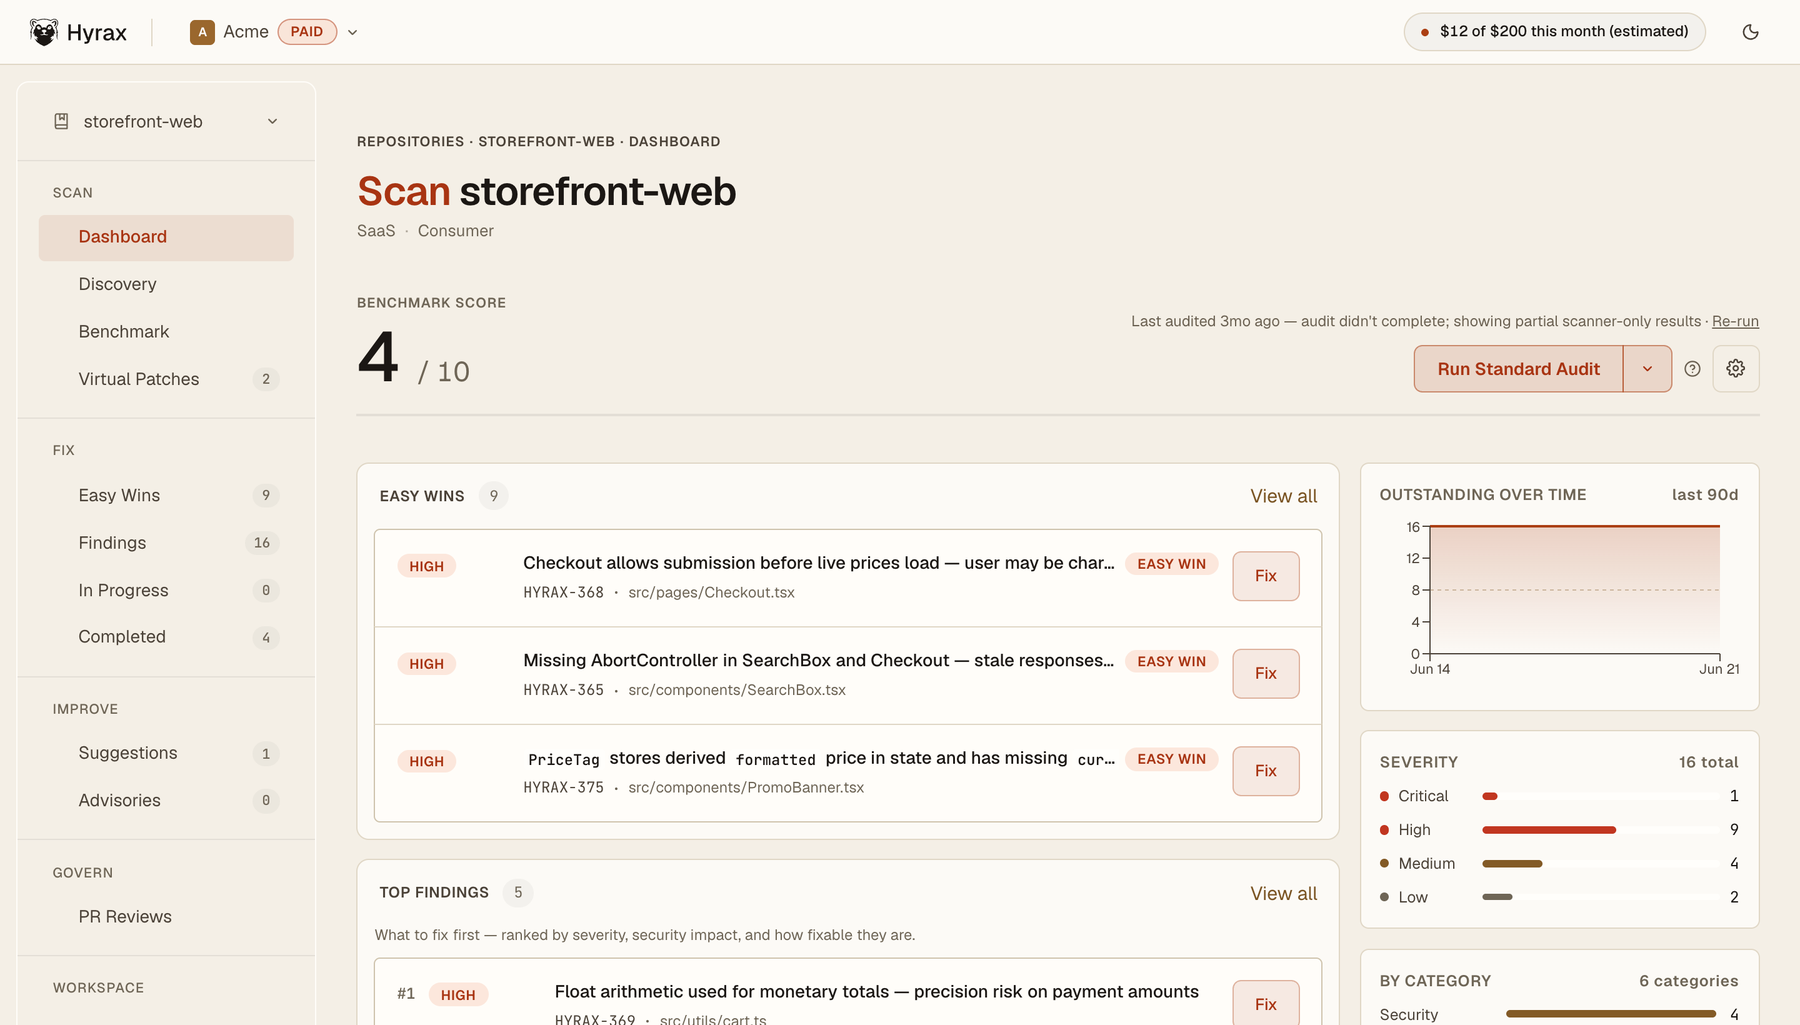Viewport: 1800px width, 1025px height.
Task: Click the PAID plan badge
Action: click(x=307, y=32)
